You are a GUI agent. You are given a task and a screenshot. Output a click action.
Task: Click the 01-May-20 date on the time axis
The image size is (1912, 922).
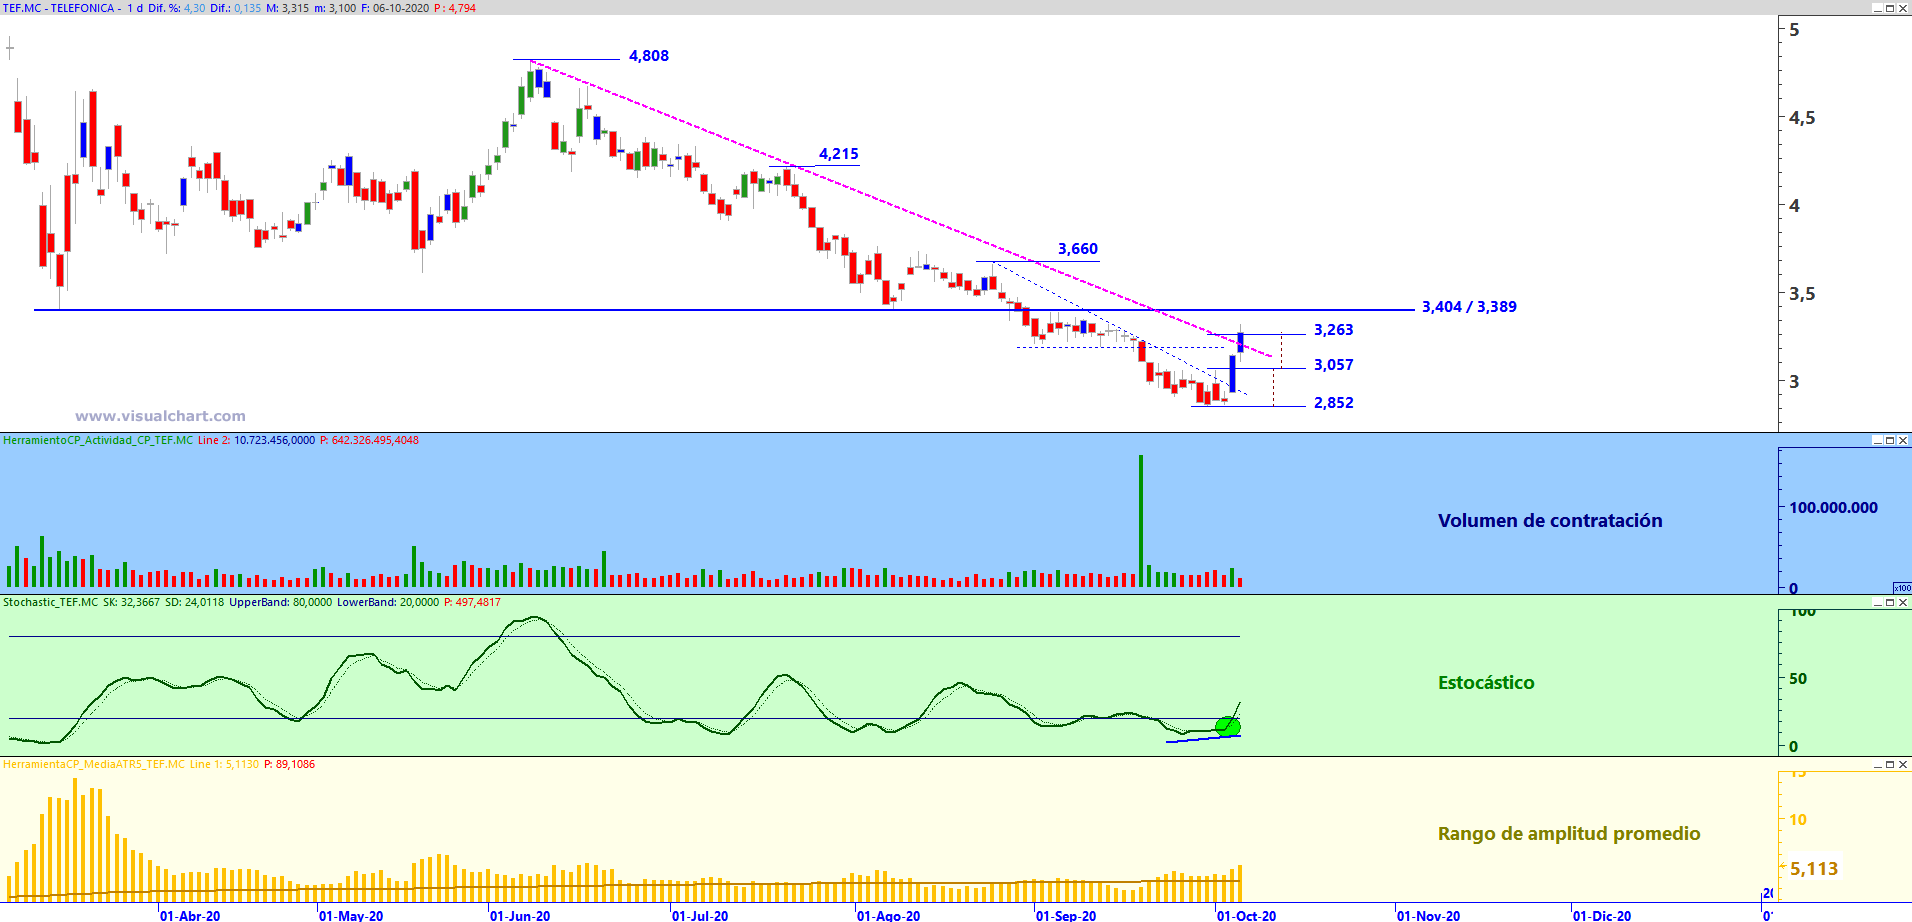click(351, 915)
